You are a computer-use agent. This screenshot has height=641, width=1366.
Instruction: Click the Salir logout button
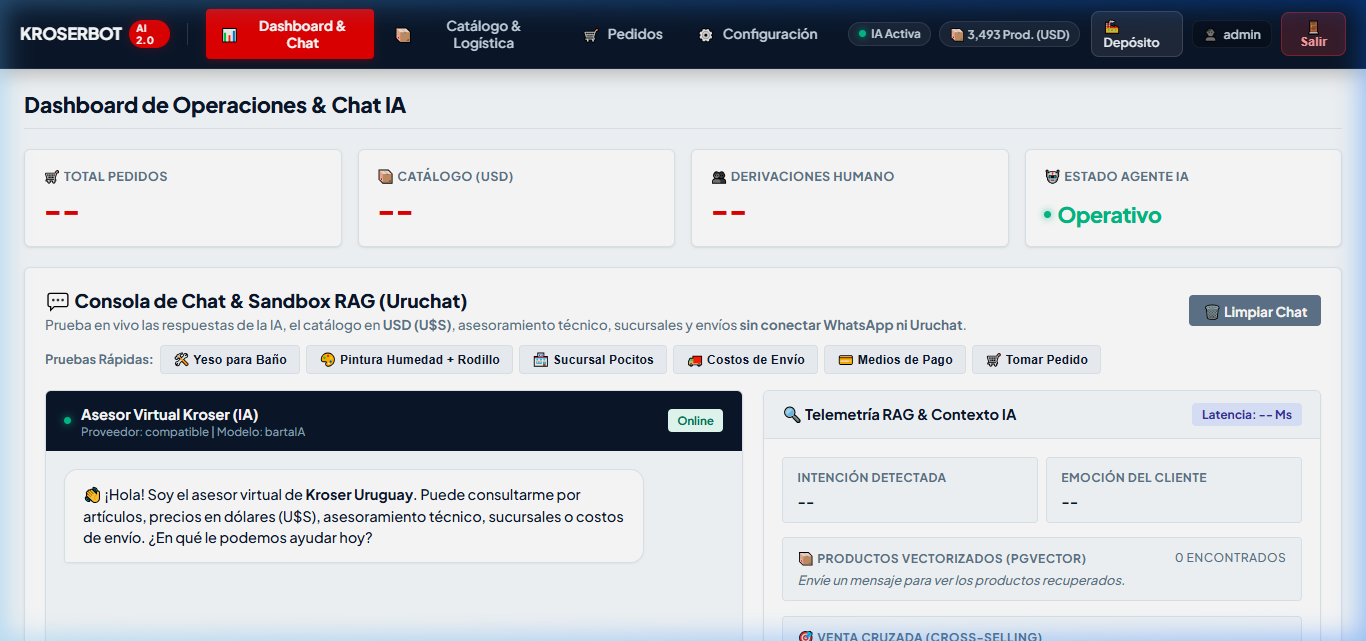[1313, 34]
